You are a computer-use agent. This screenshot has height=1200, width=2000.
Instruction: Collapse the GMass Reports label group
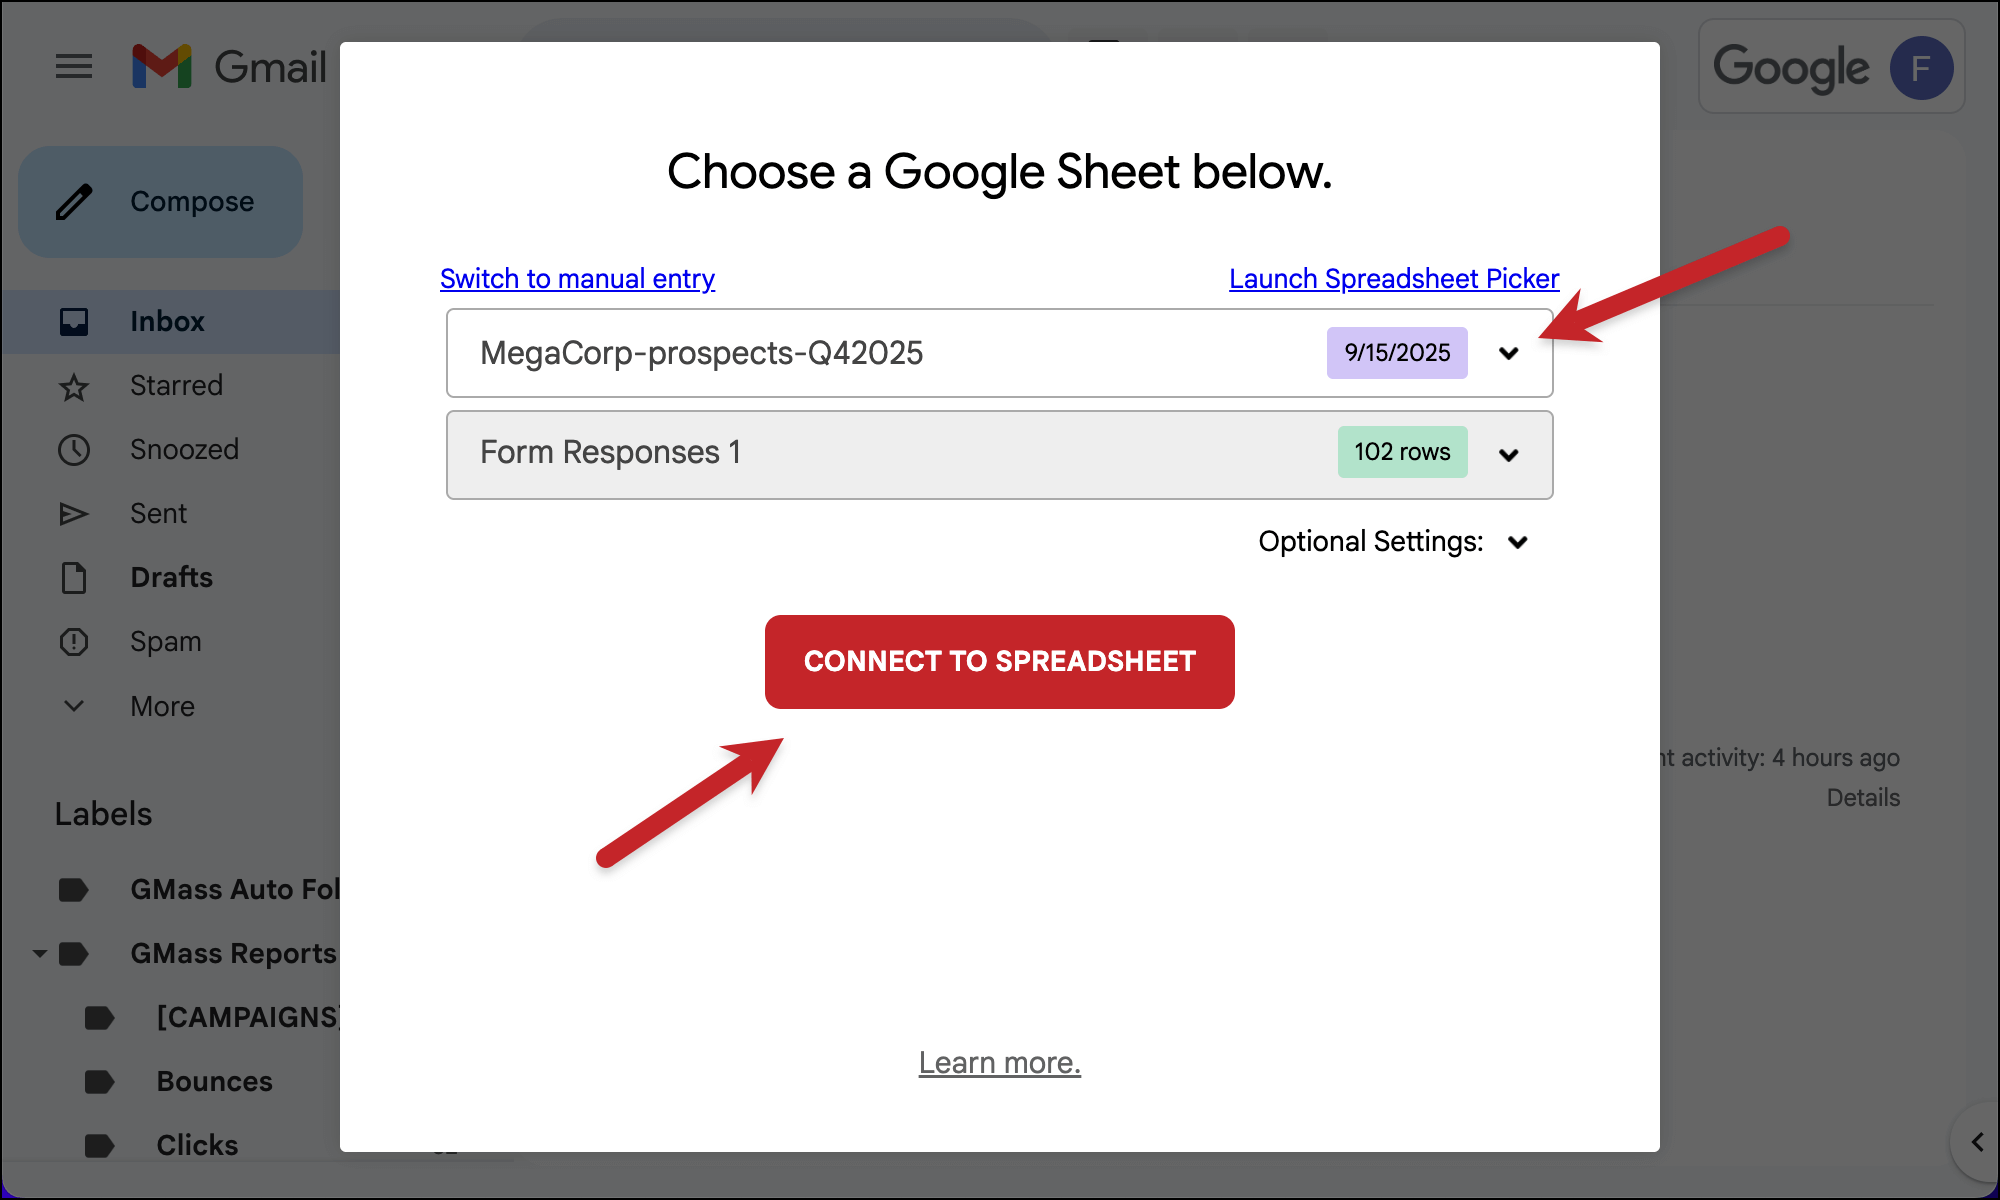pos(40,953)
